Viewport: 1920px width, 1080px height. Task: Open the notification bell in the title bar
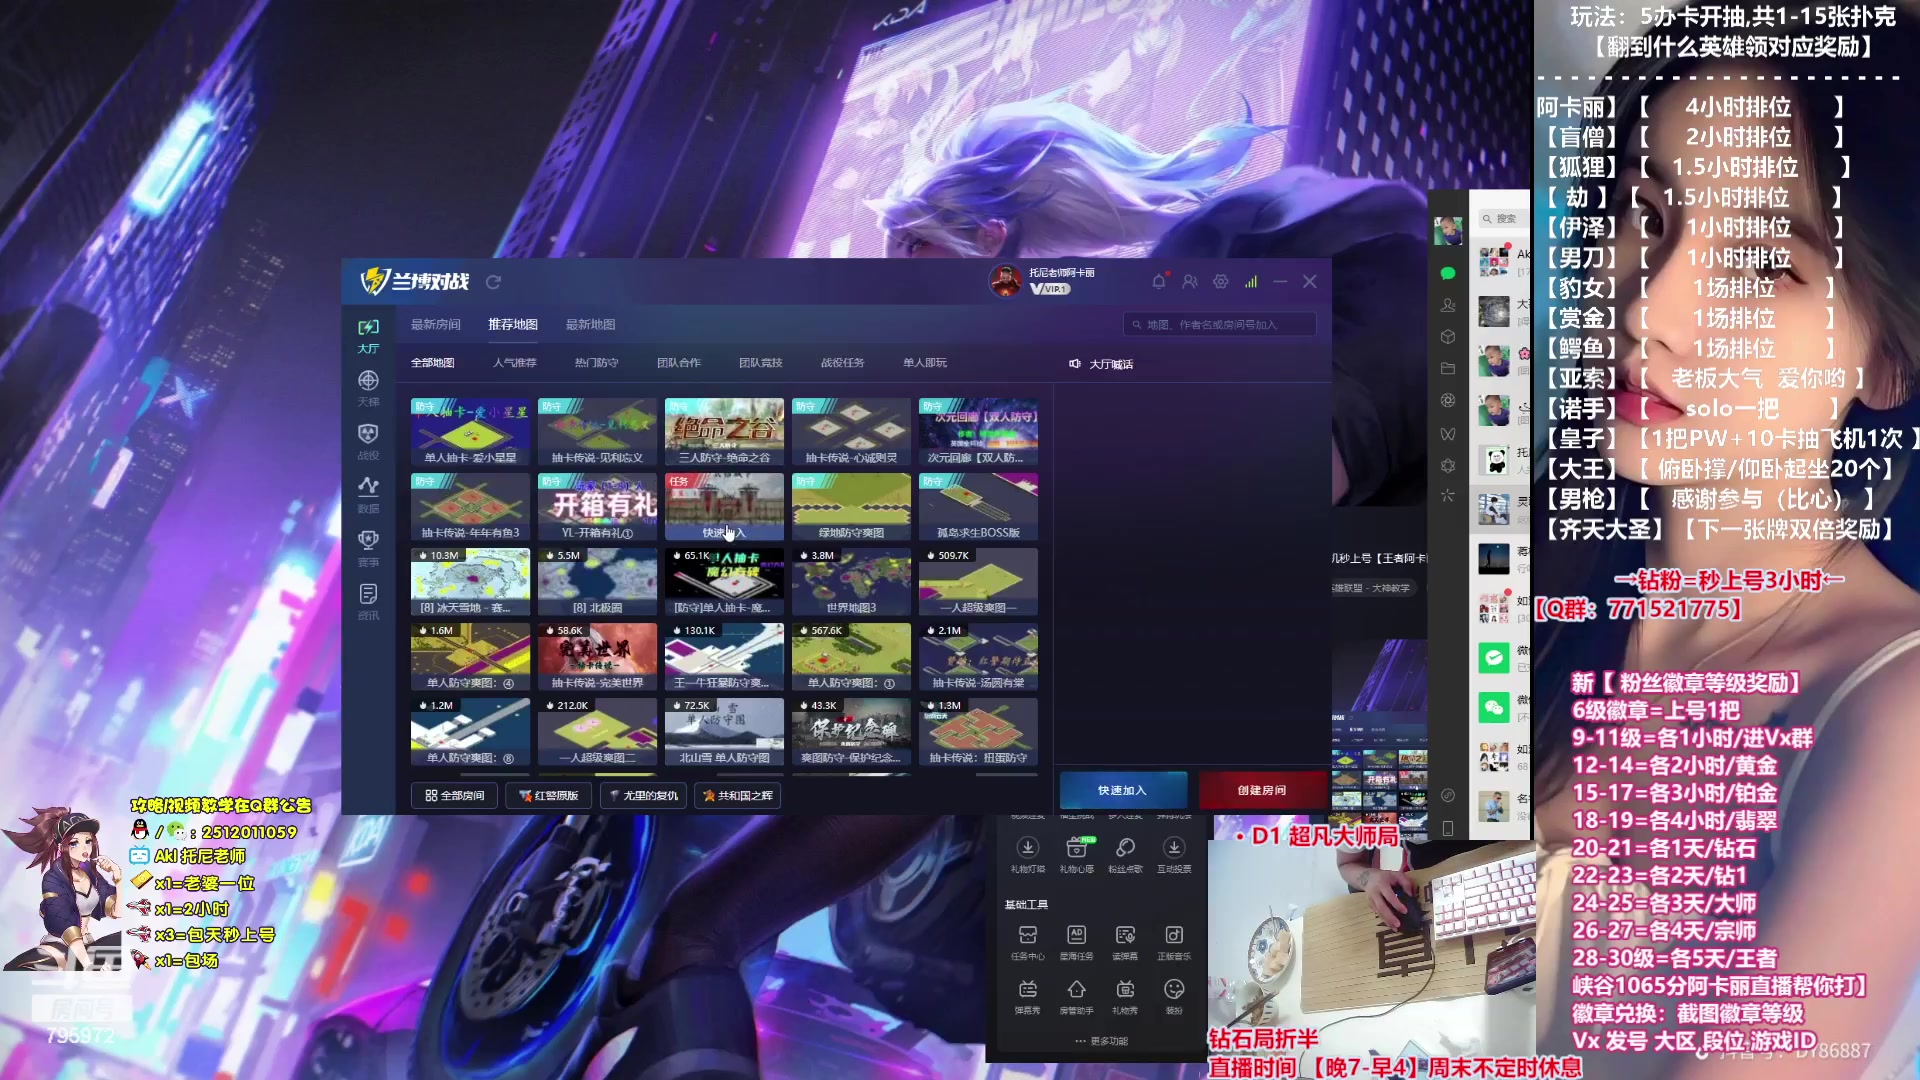coord(1158,282)
